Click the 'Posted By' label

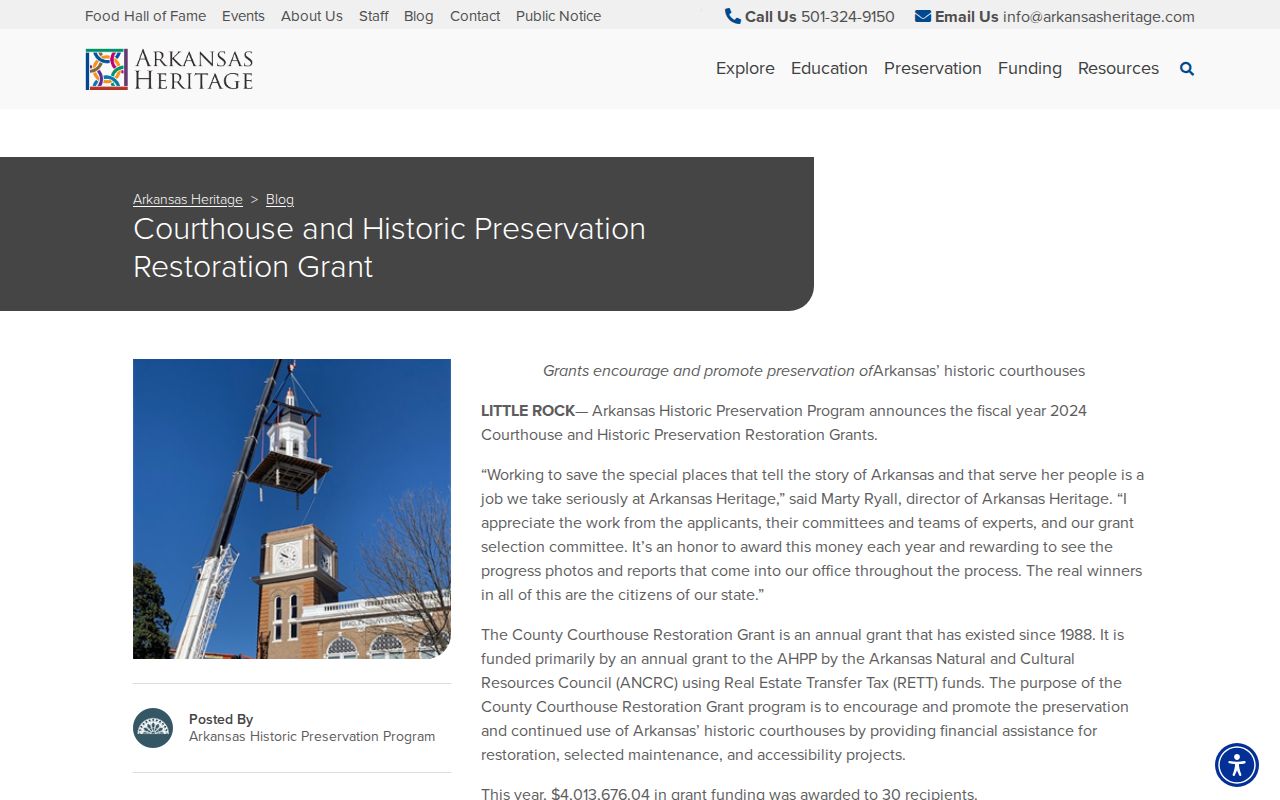point(221,719)
